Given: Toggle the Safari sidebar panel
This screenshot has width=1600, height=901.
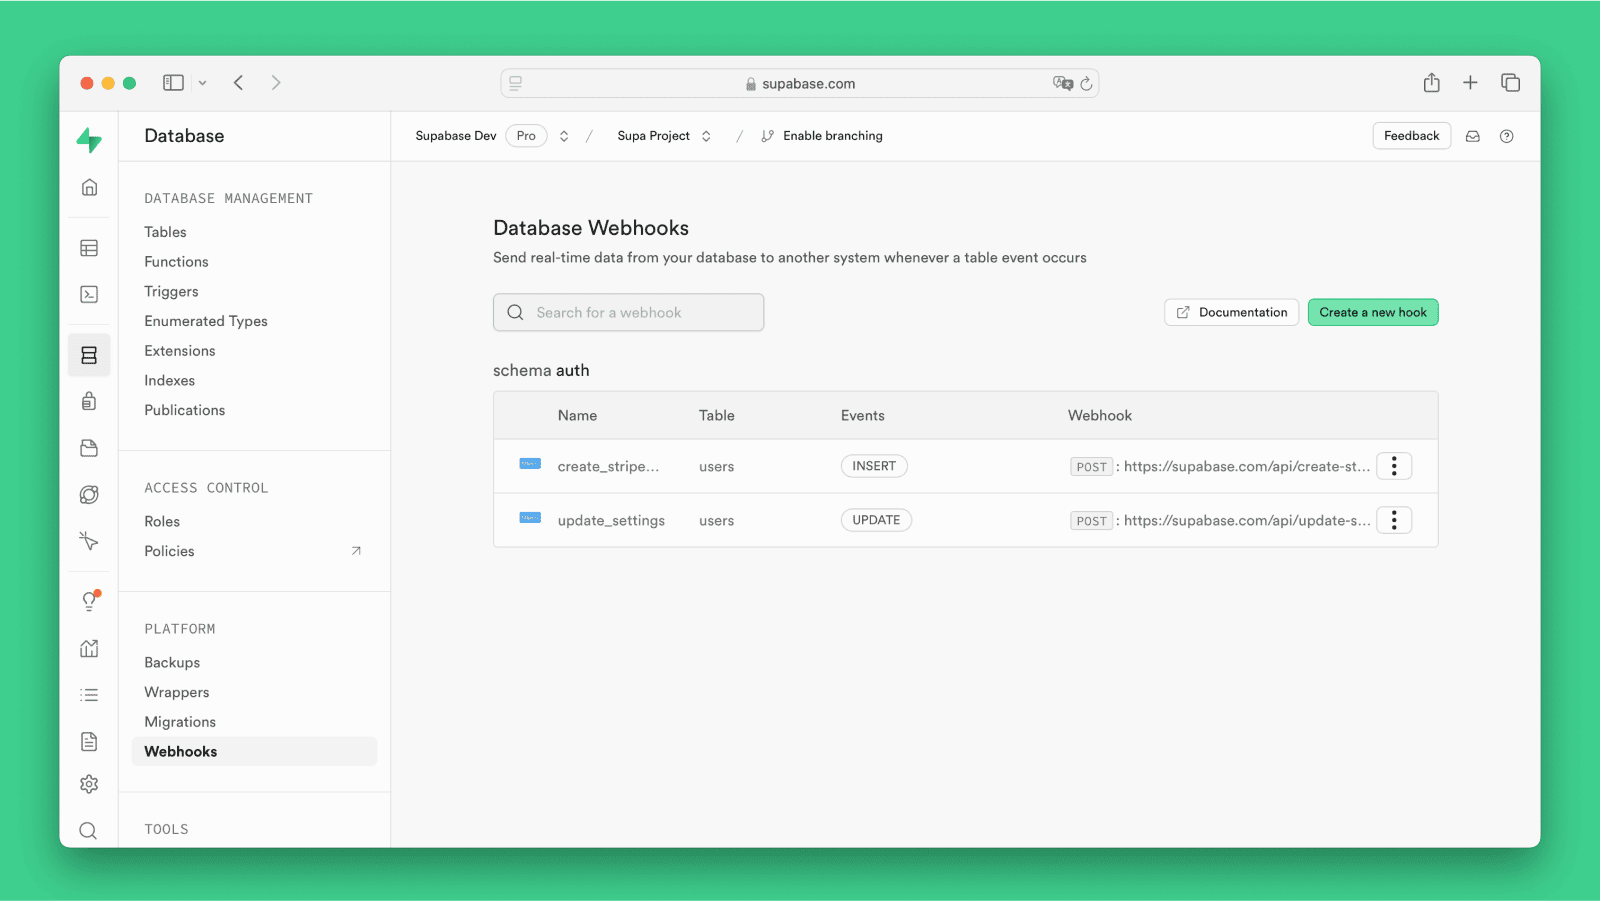Looking at the screenshot, I should tap(174, 83).
